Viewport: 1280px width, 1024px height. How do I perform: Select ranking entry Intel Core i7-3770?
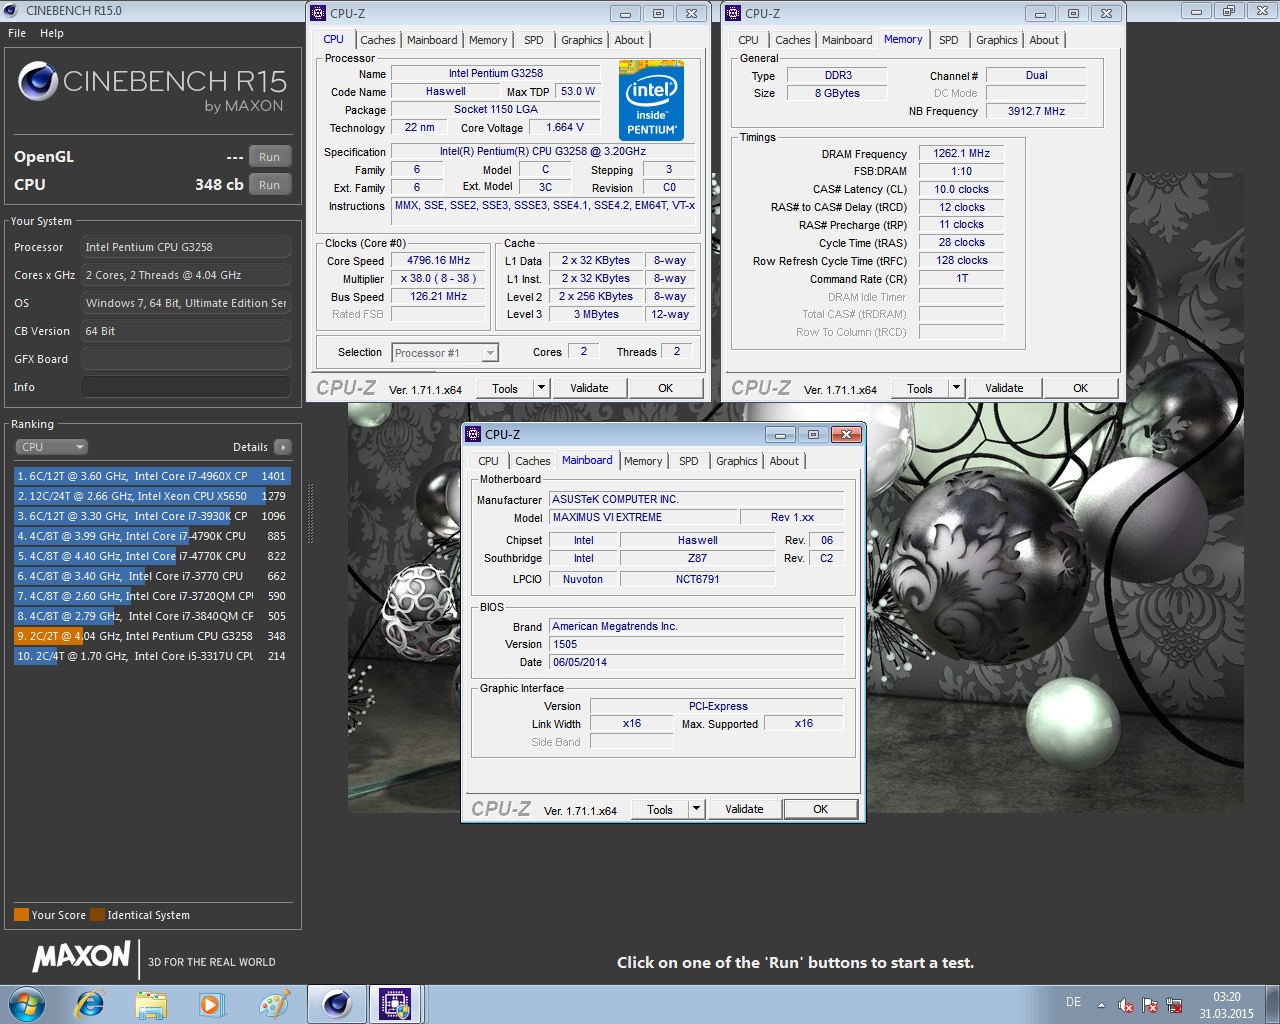tap(152, 576)
